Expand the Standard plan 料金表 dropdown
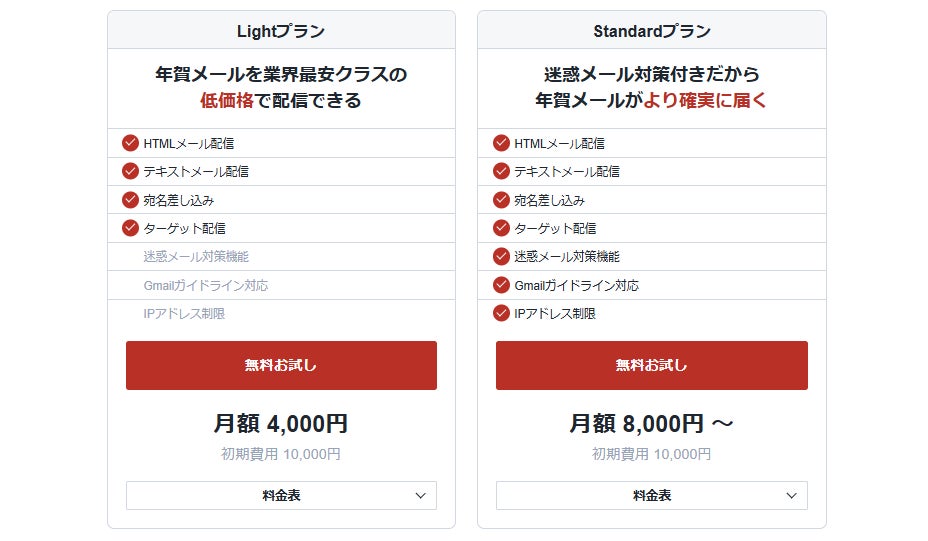The width and height of the screenshot is (928, 541). [652, 495]
